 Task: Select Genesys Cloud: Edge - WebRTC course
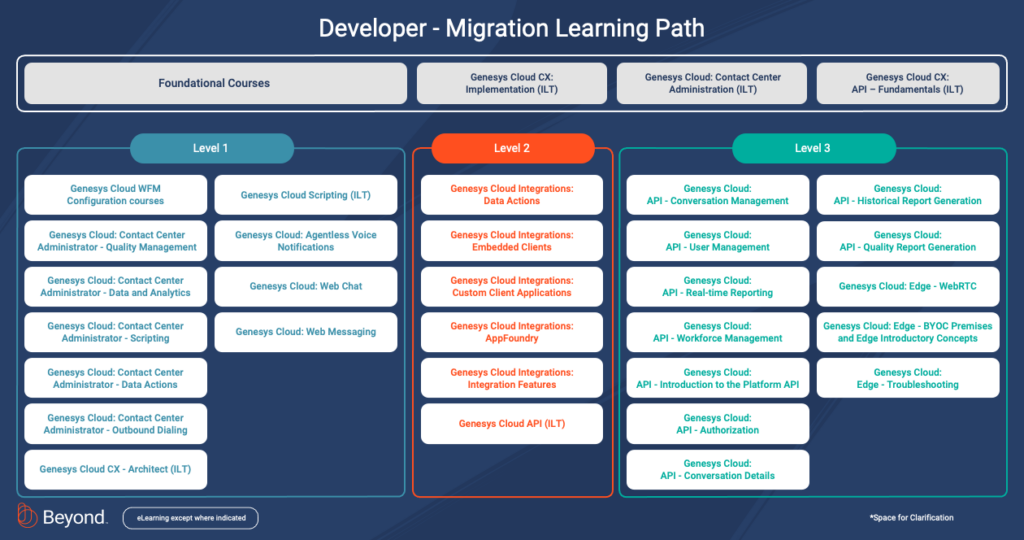pyautogui.click(x=908, y=286)
